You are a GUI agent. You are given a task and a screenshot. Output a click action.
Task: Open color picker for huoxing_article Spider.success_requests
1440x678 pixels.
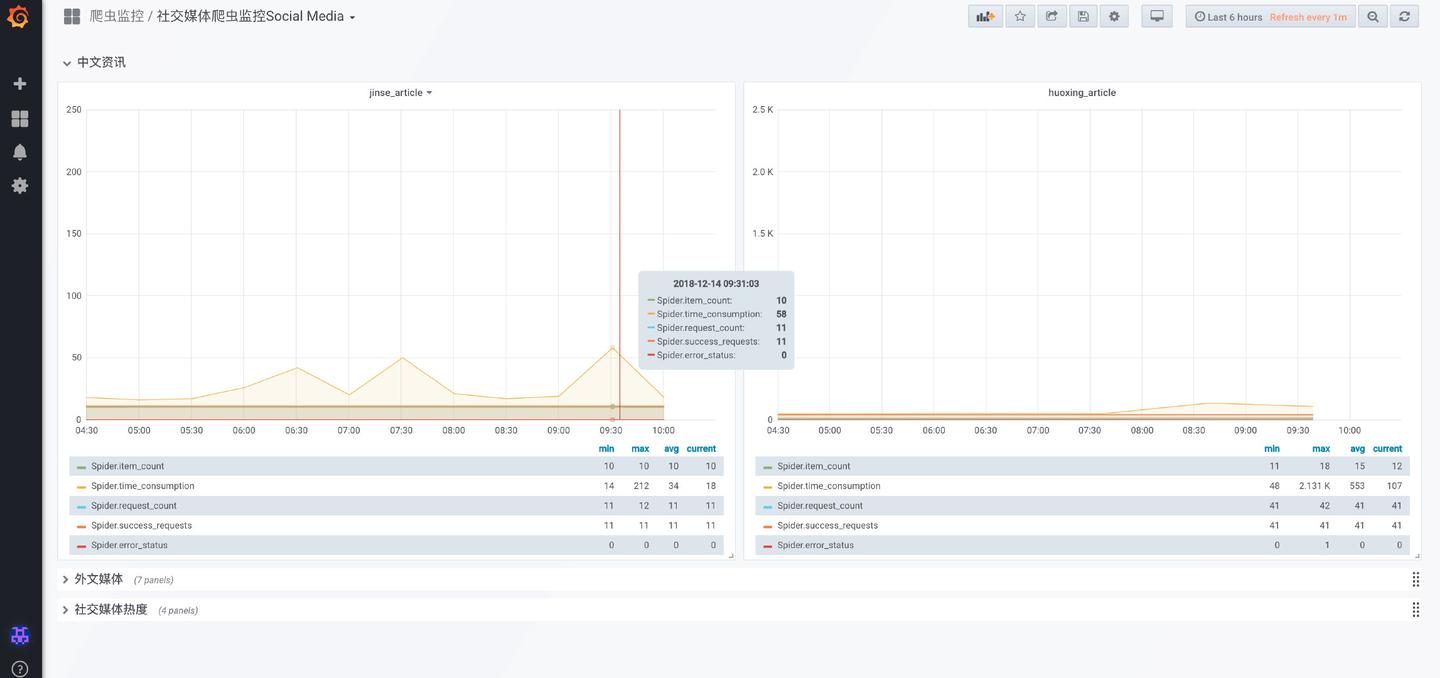point(767,526)
